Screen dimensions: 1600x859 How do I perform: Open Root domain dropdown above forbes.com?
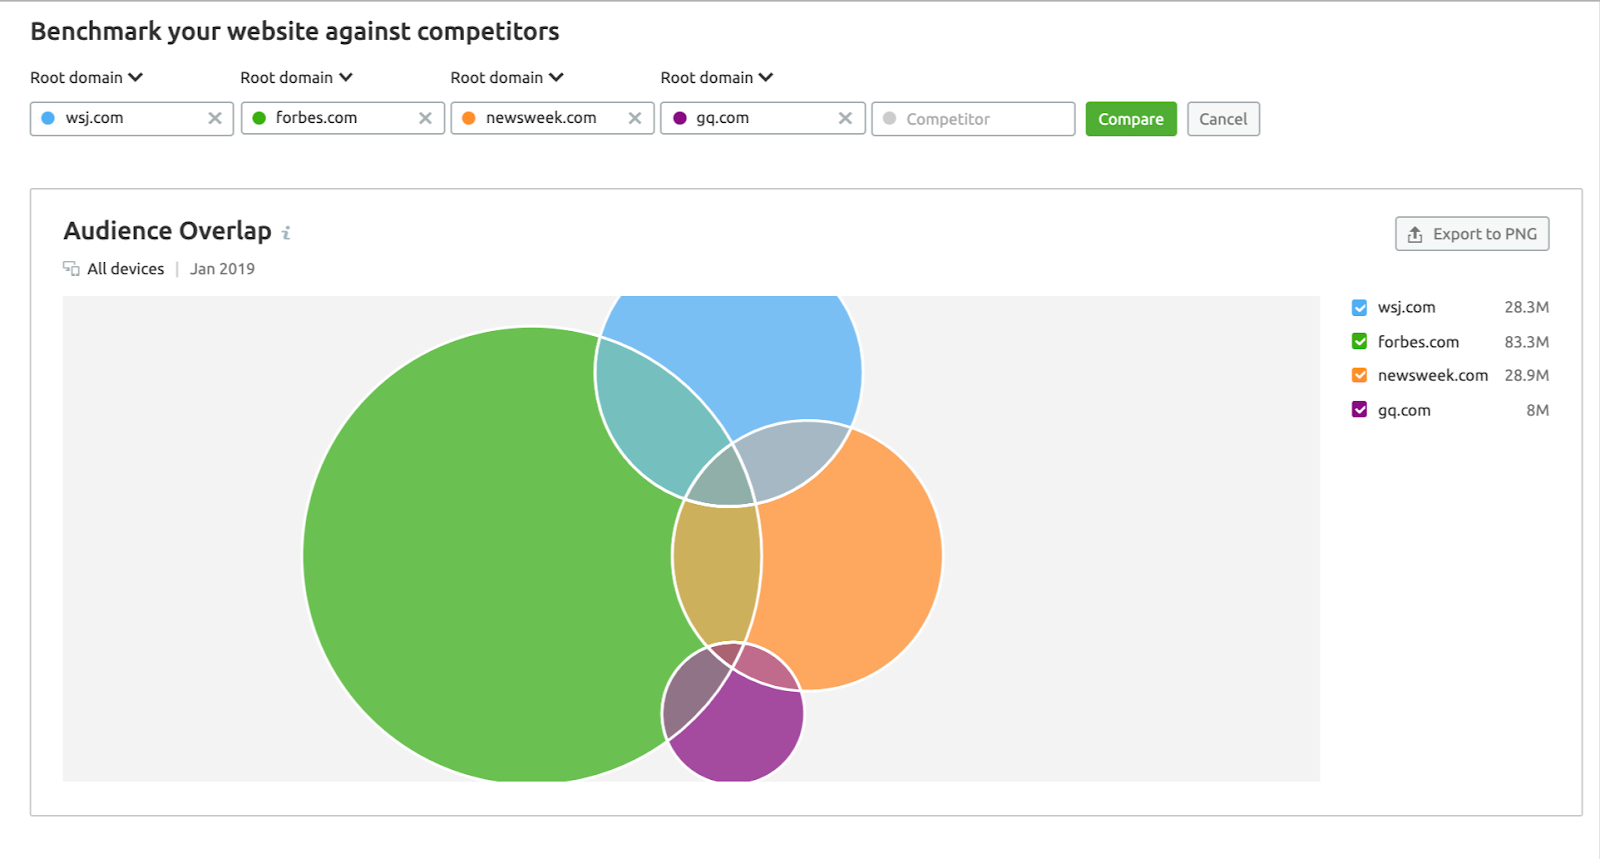pyautogui.click(x=297, y=77)
